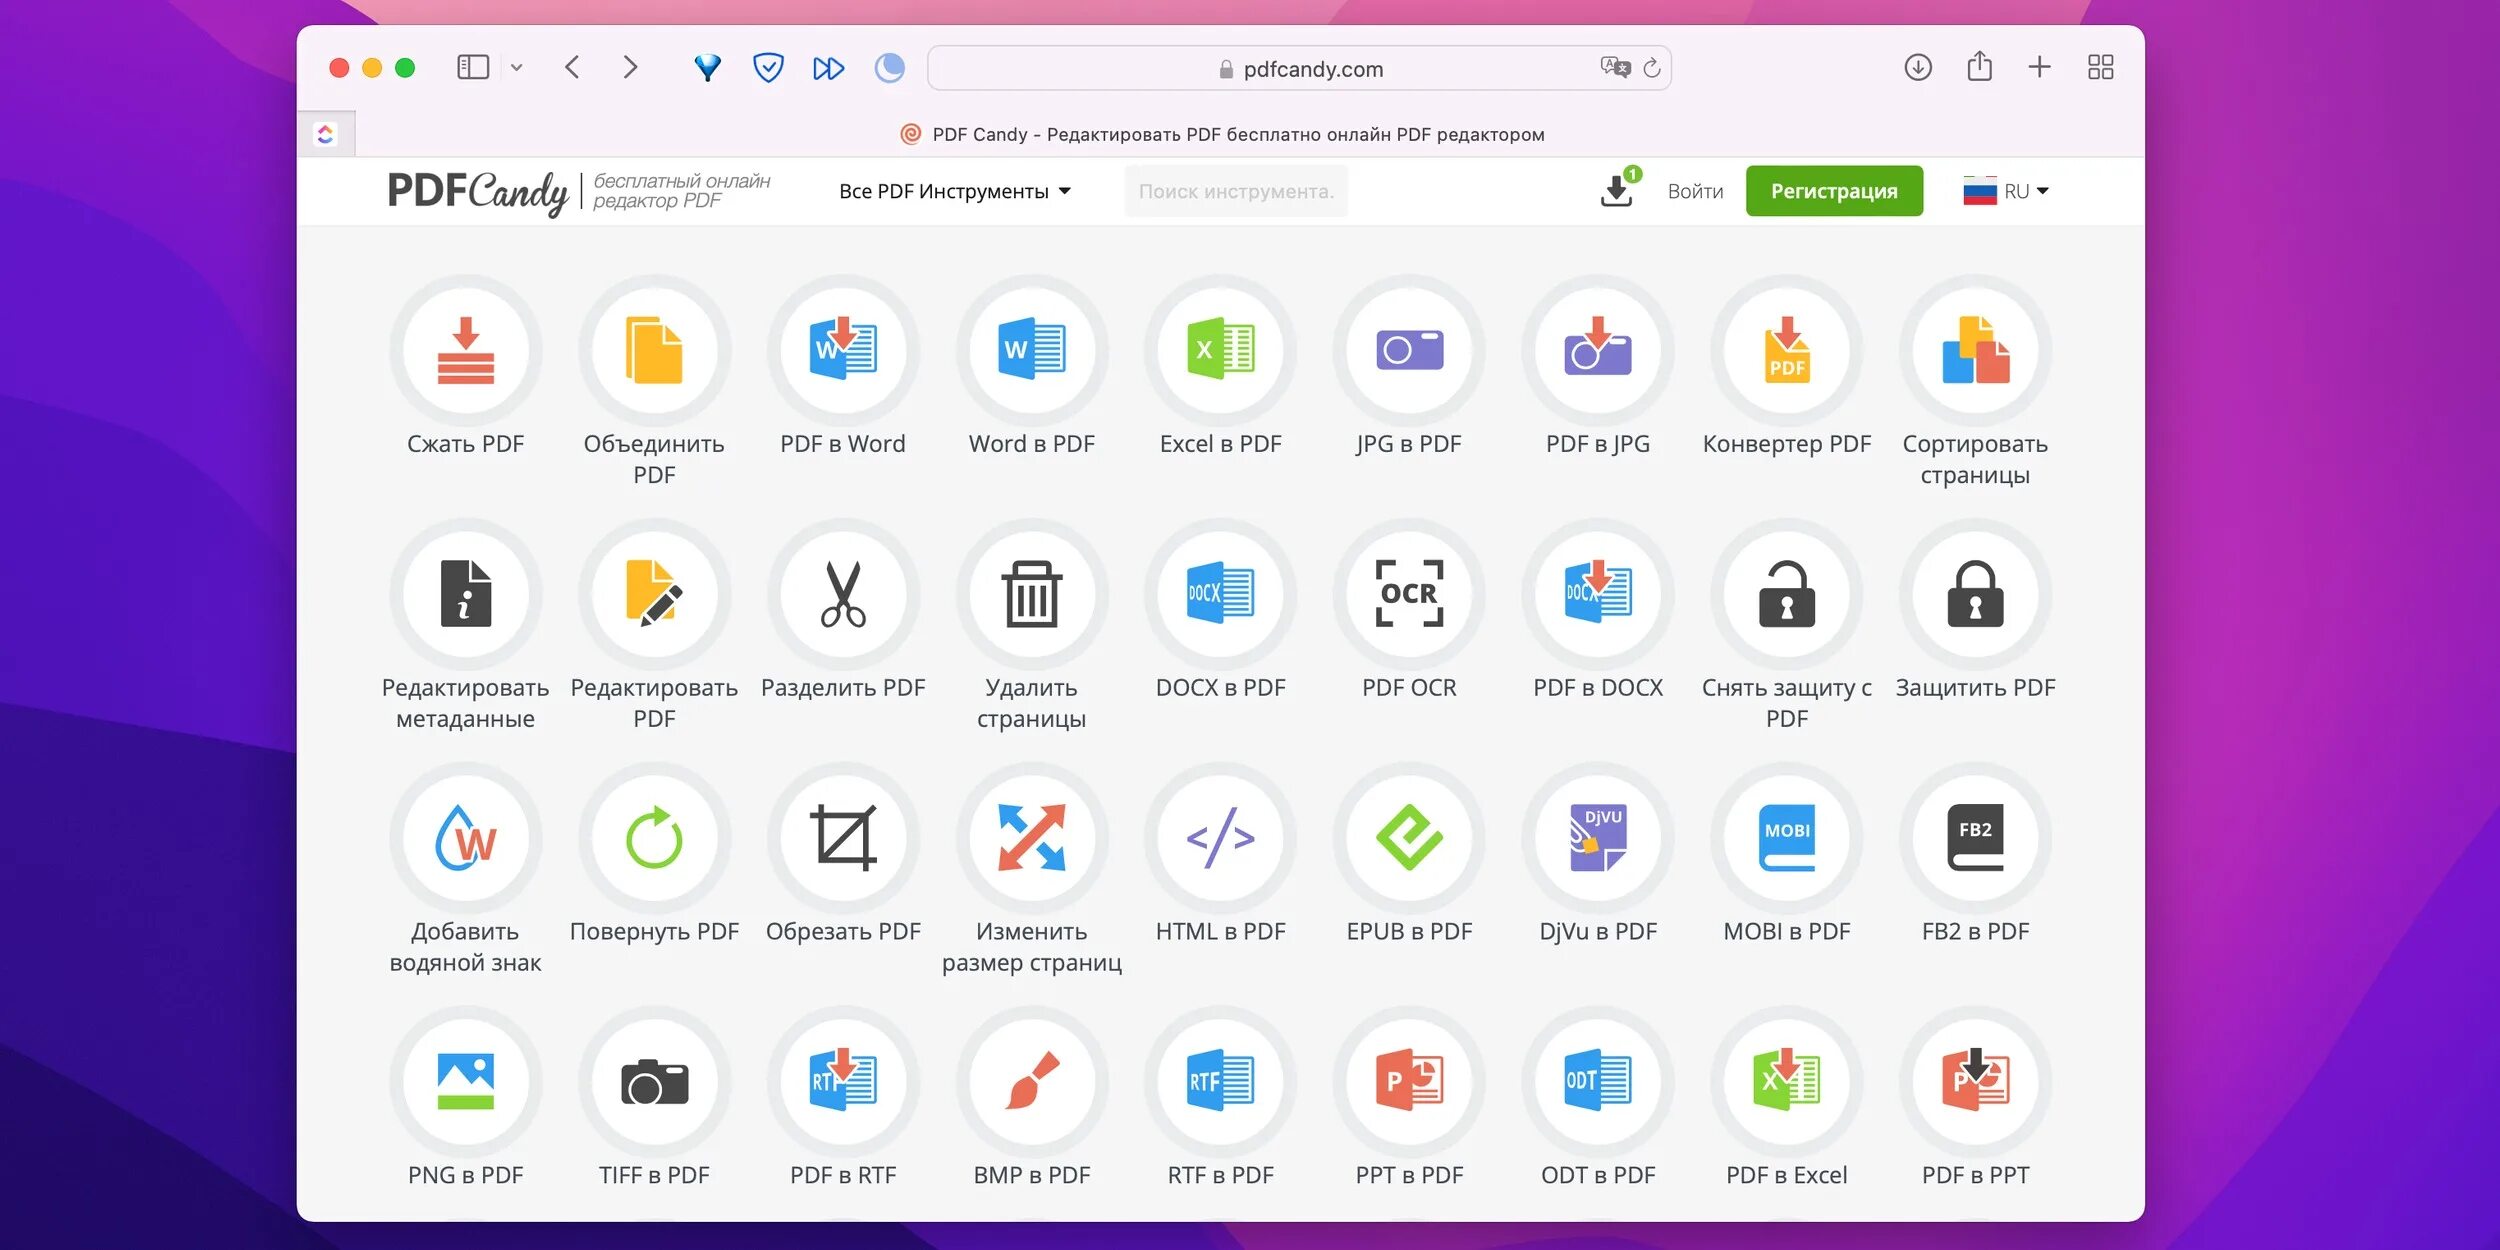Viewport: 2500px width, 1250px height.
Task: Go forward in Safari
Action: point(630,68)
